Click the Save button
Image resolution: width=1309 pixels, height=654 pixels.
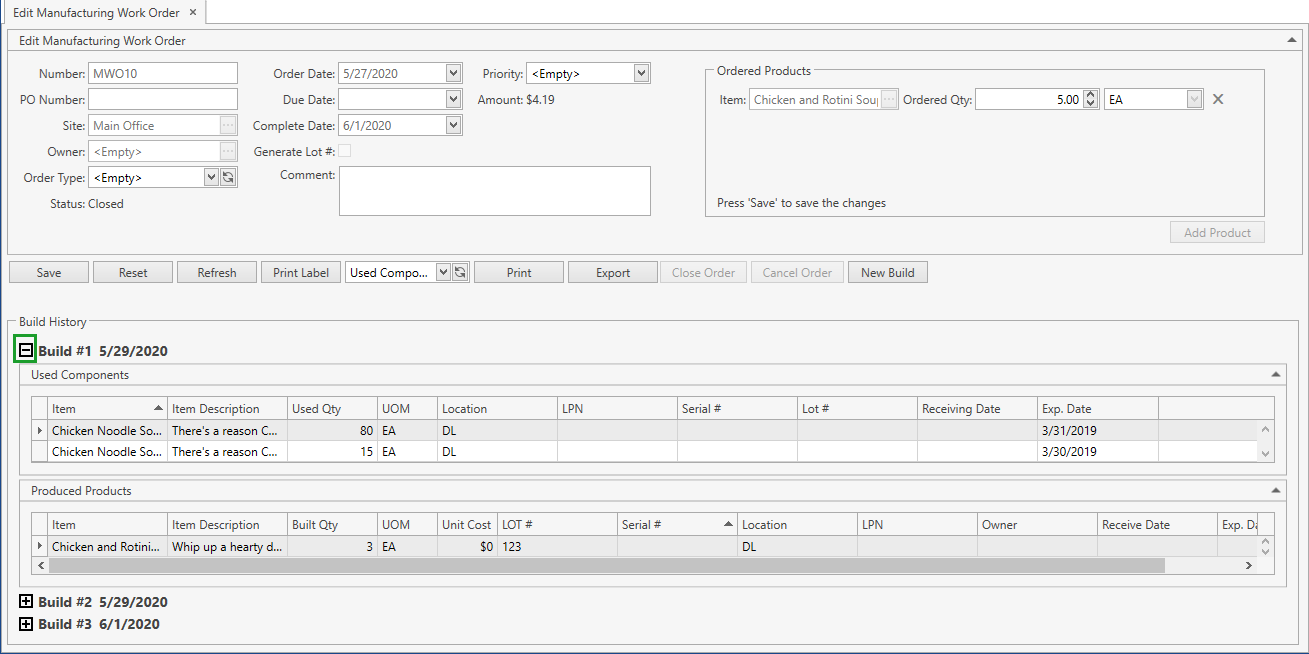pos(49,273)
